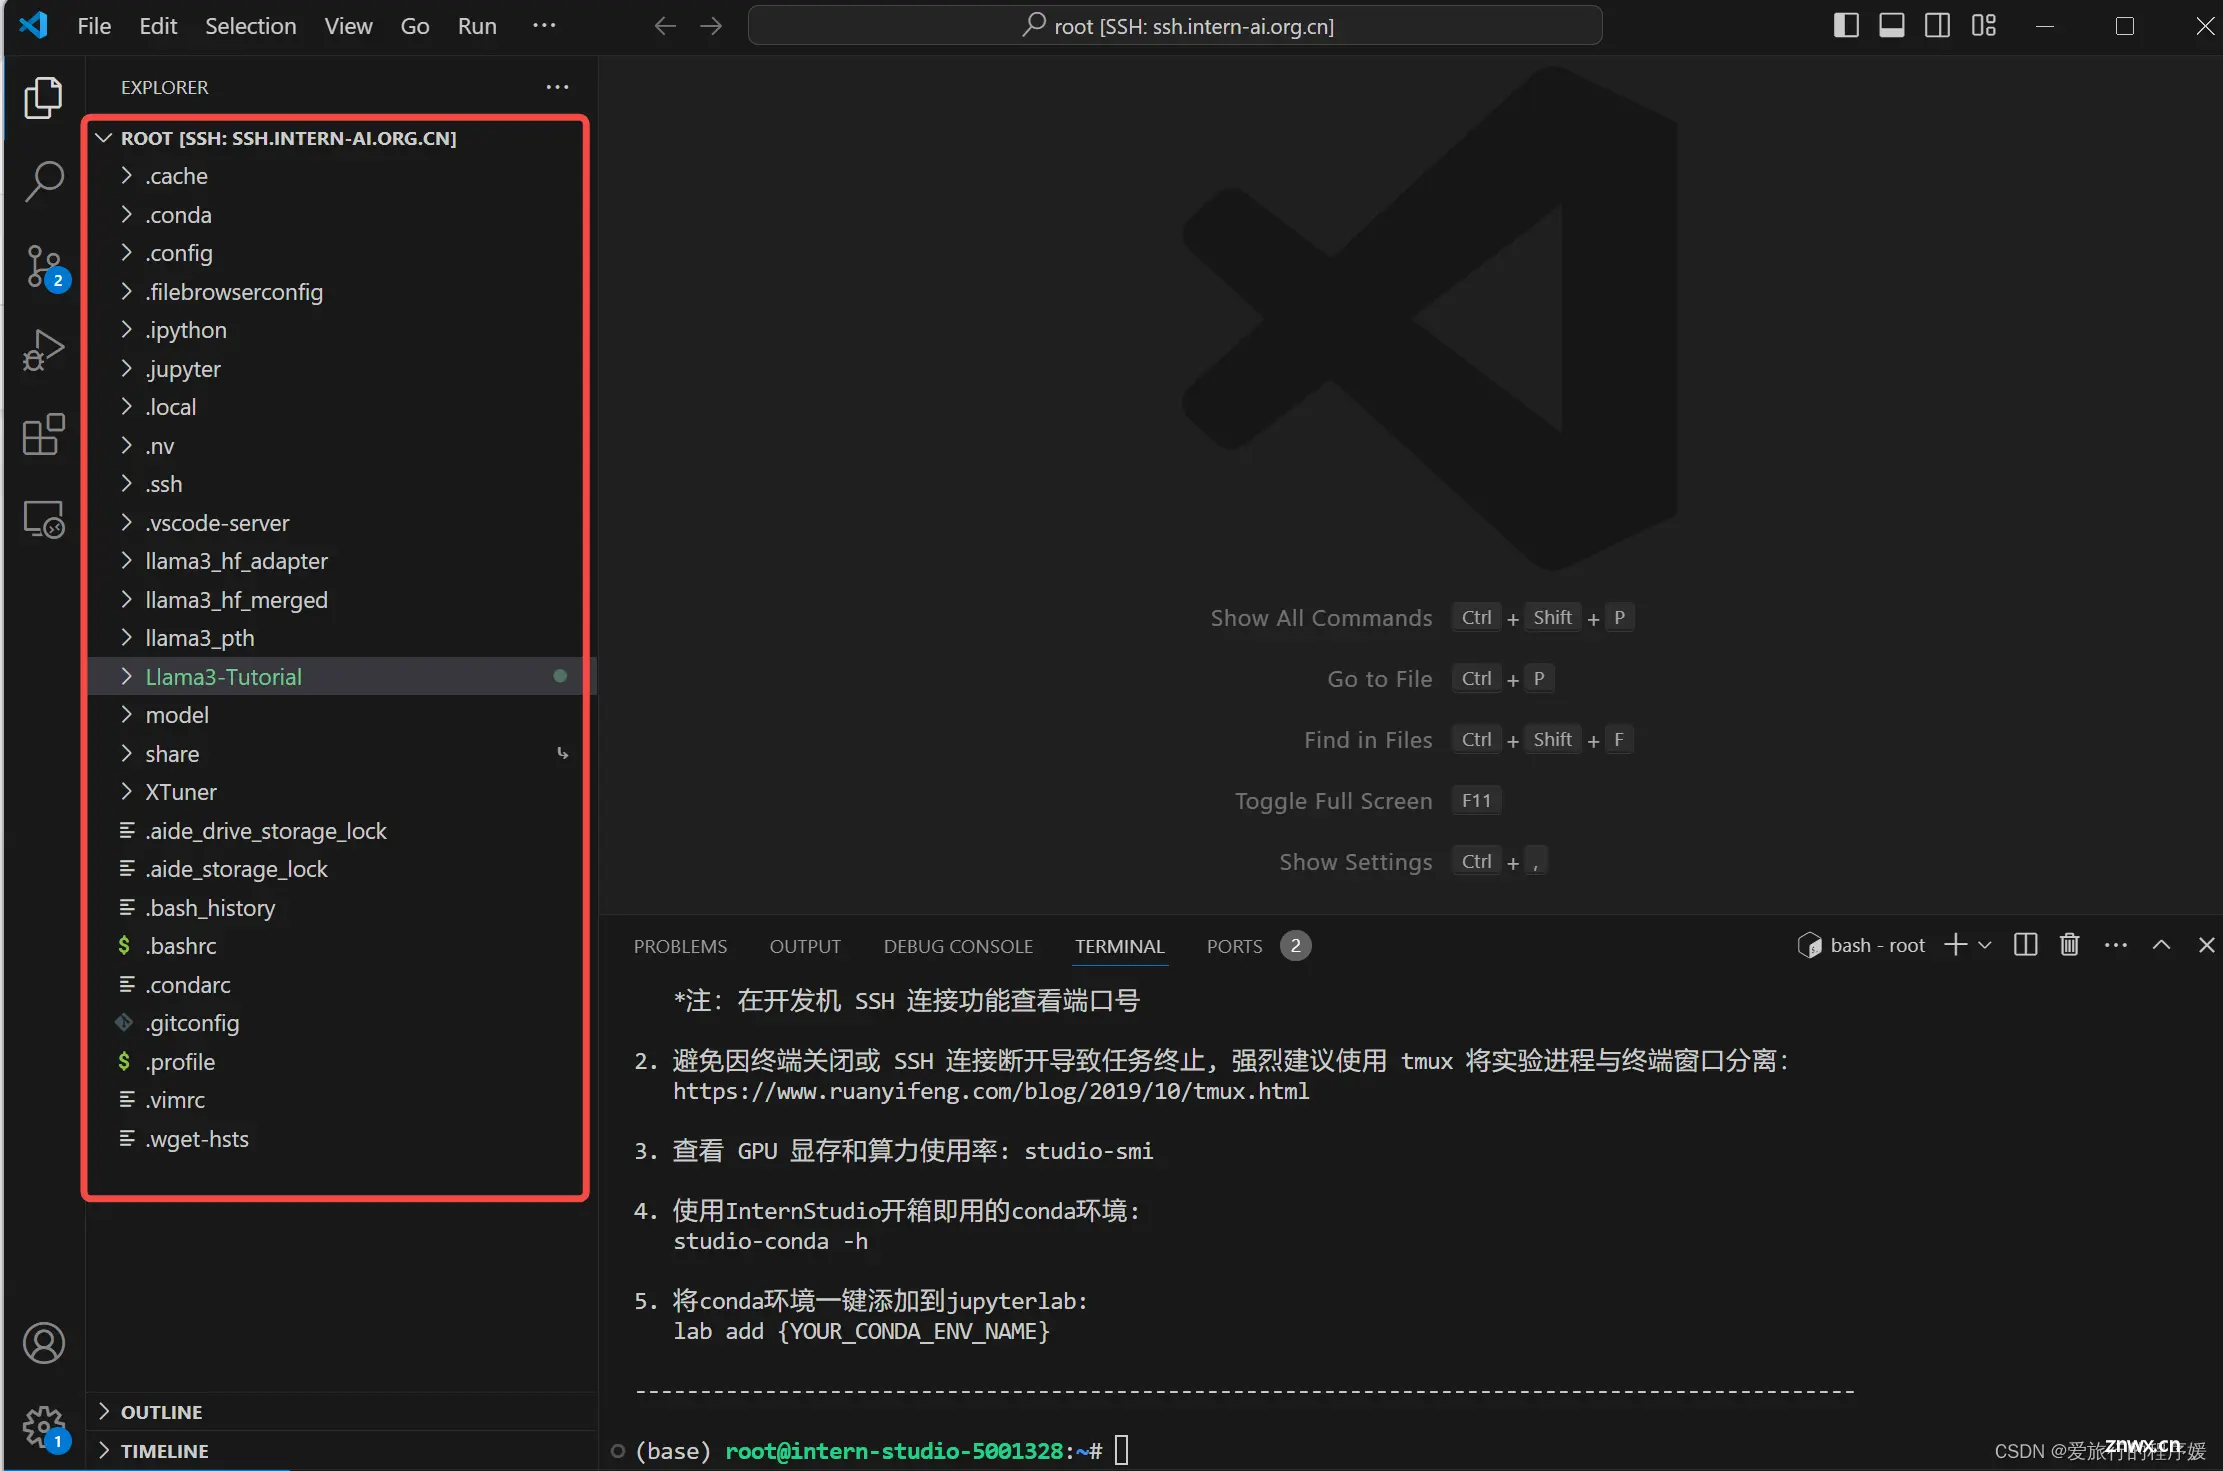This screenshot has width=2223, height=1471.
Task: Close the terminal panel
Action: 2206,945
